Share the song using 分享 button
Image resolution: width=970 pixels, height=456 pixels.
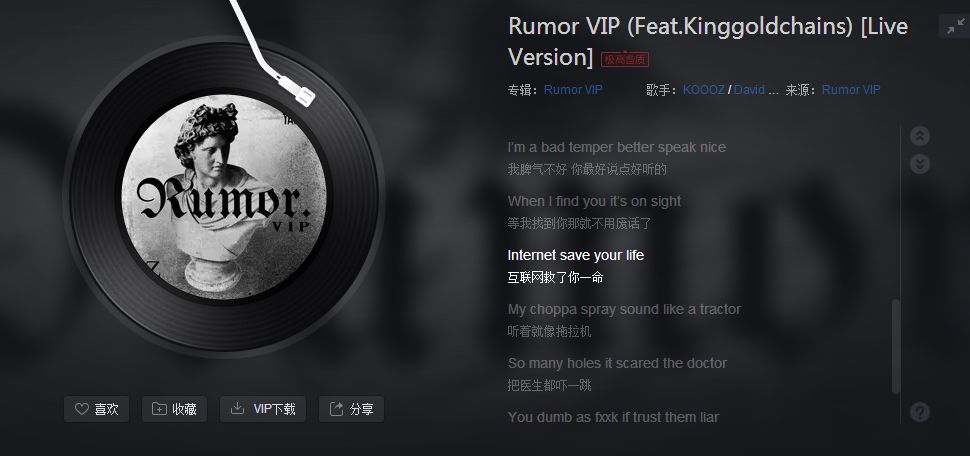click(x=351, y=409)
